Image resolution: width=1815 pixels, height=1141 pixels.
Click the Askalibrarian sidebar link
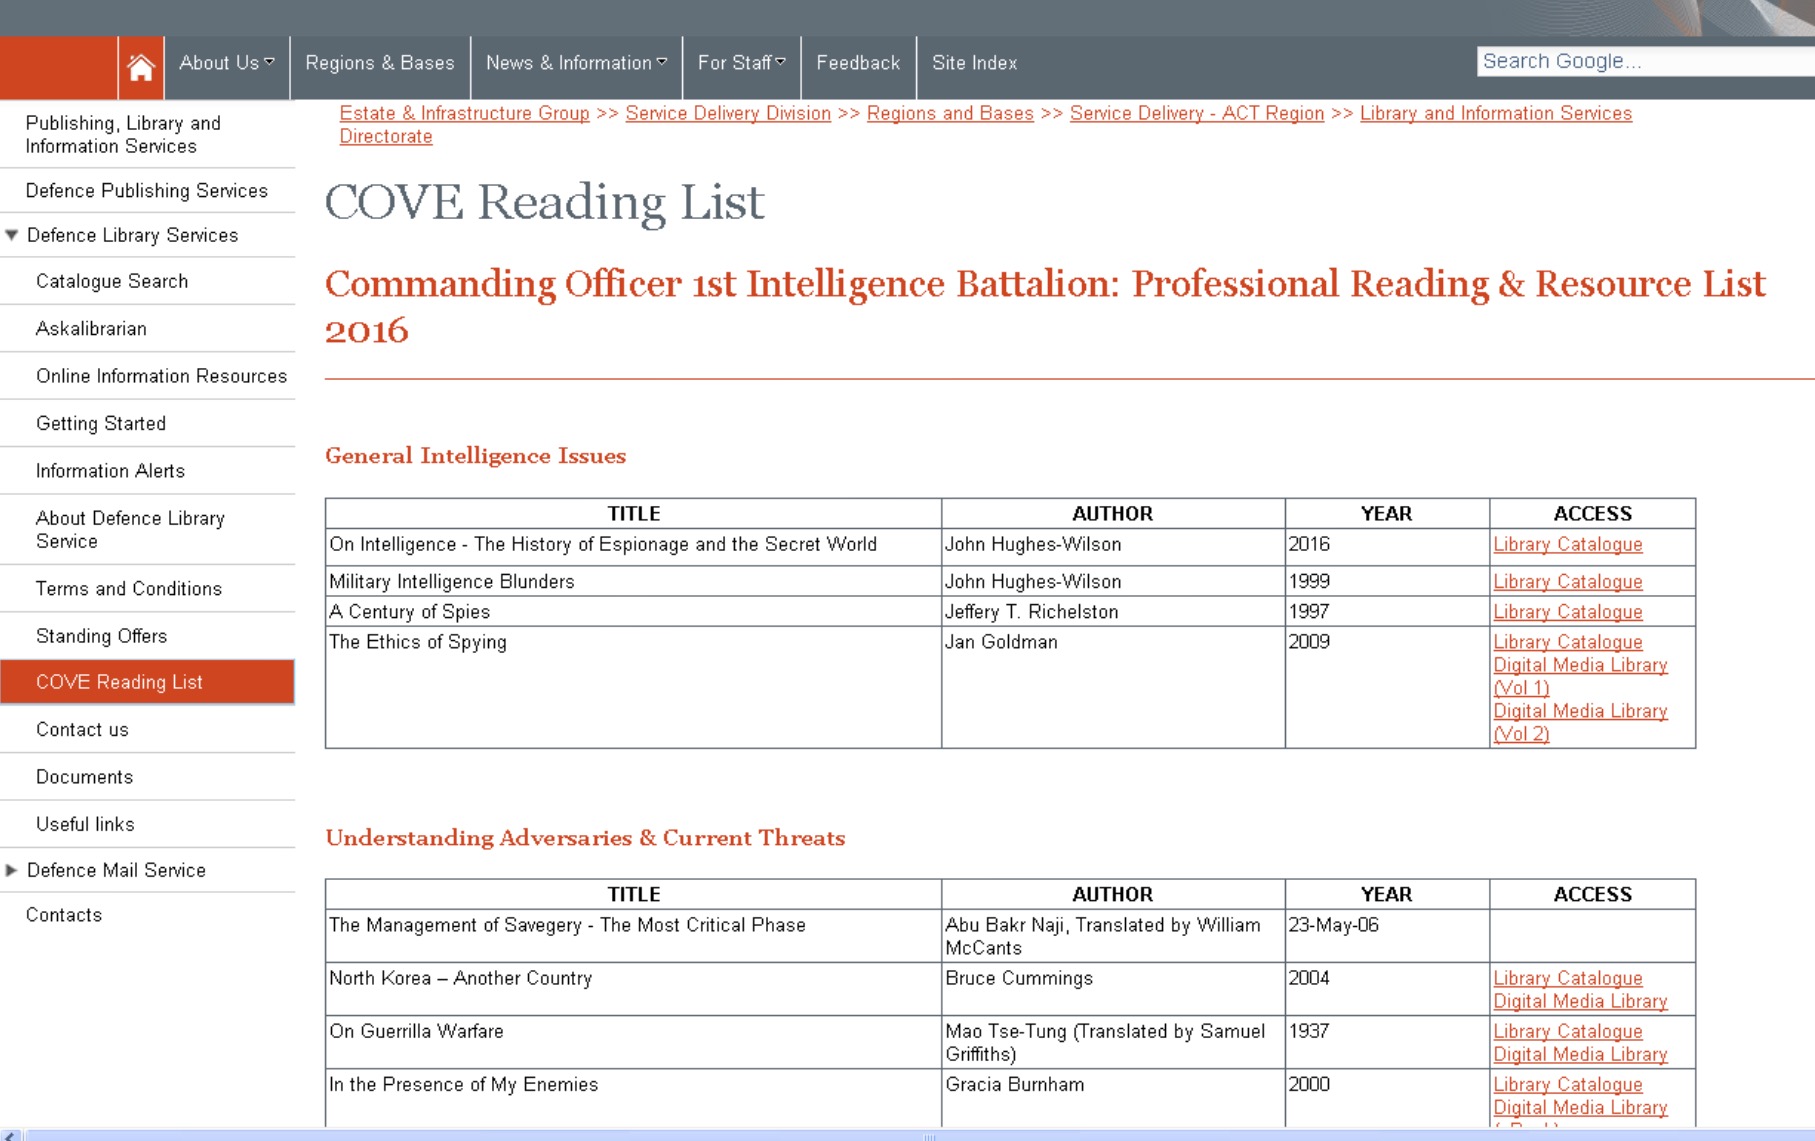tap(91, 328)
